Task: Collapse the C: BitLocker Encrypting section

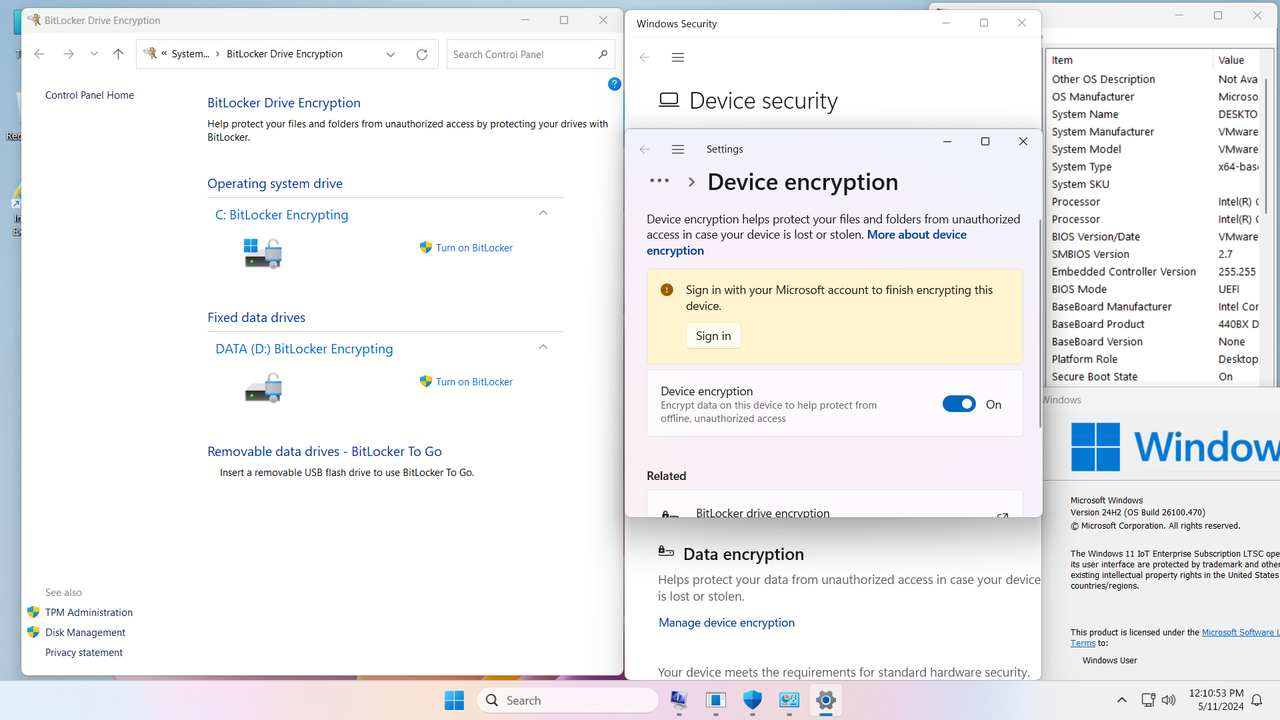Action: [x=543, y=213]
